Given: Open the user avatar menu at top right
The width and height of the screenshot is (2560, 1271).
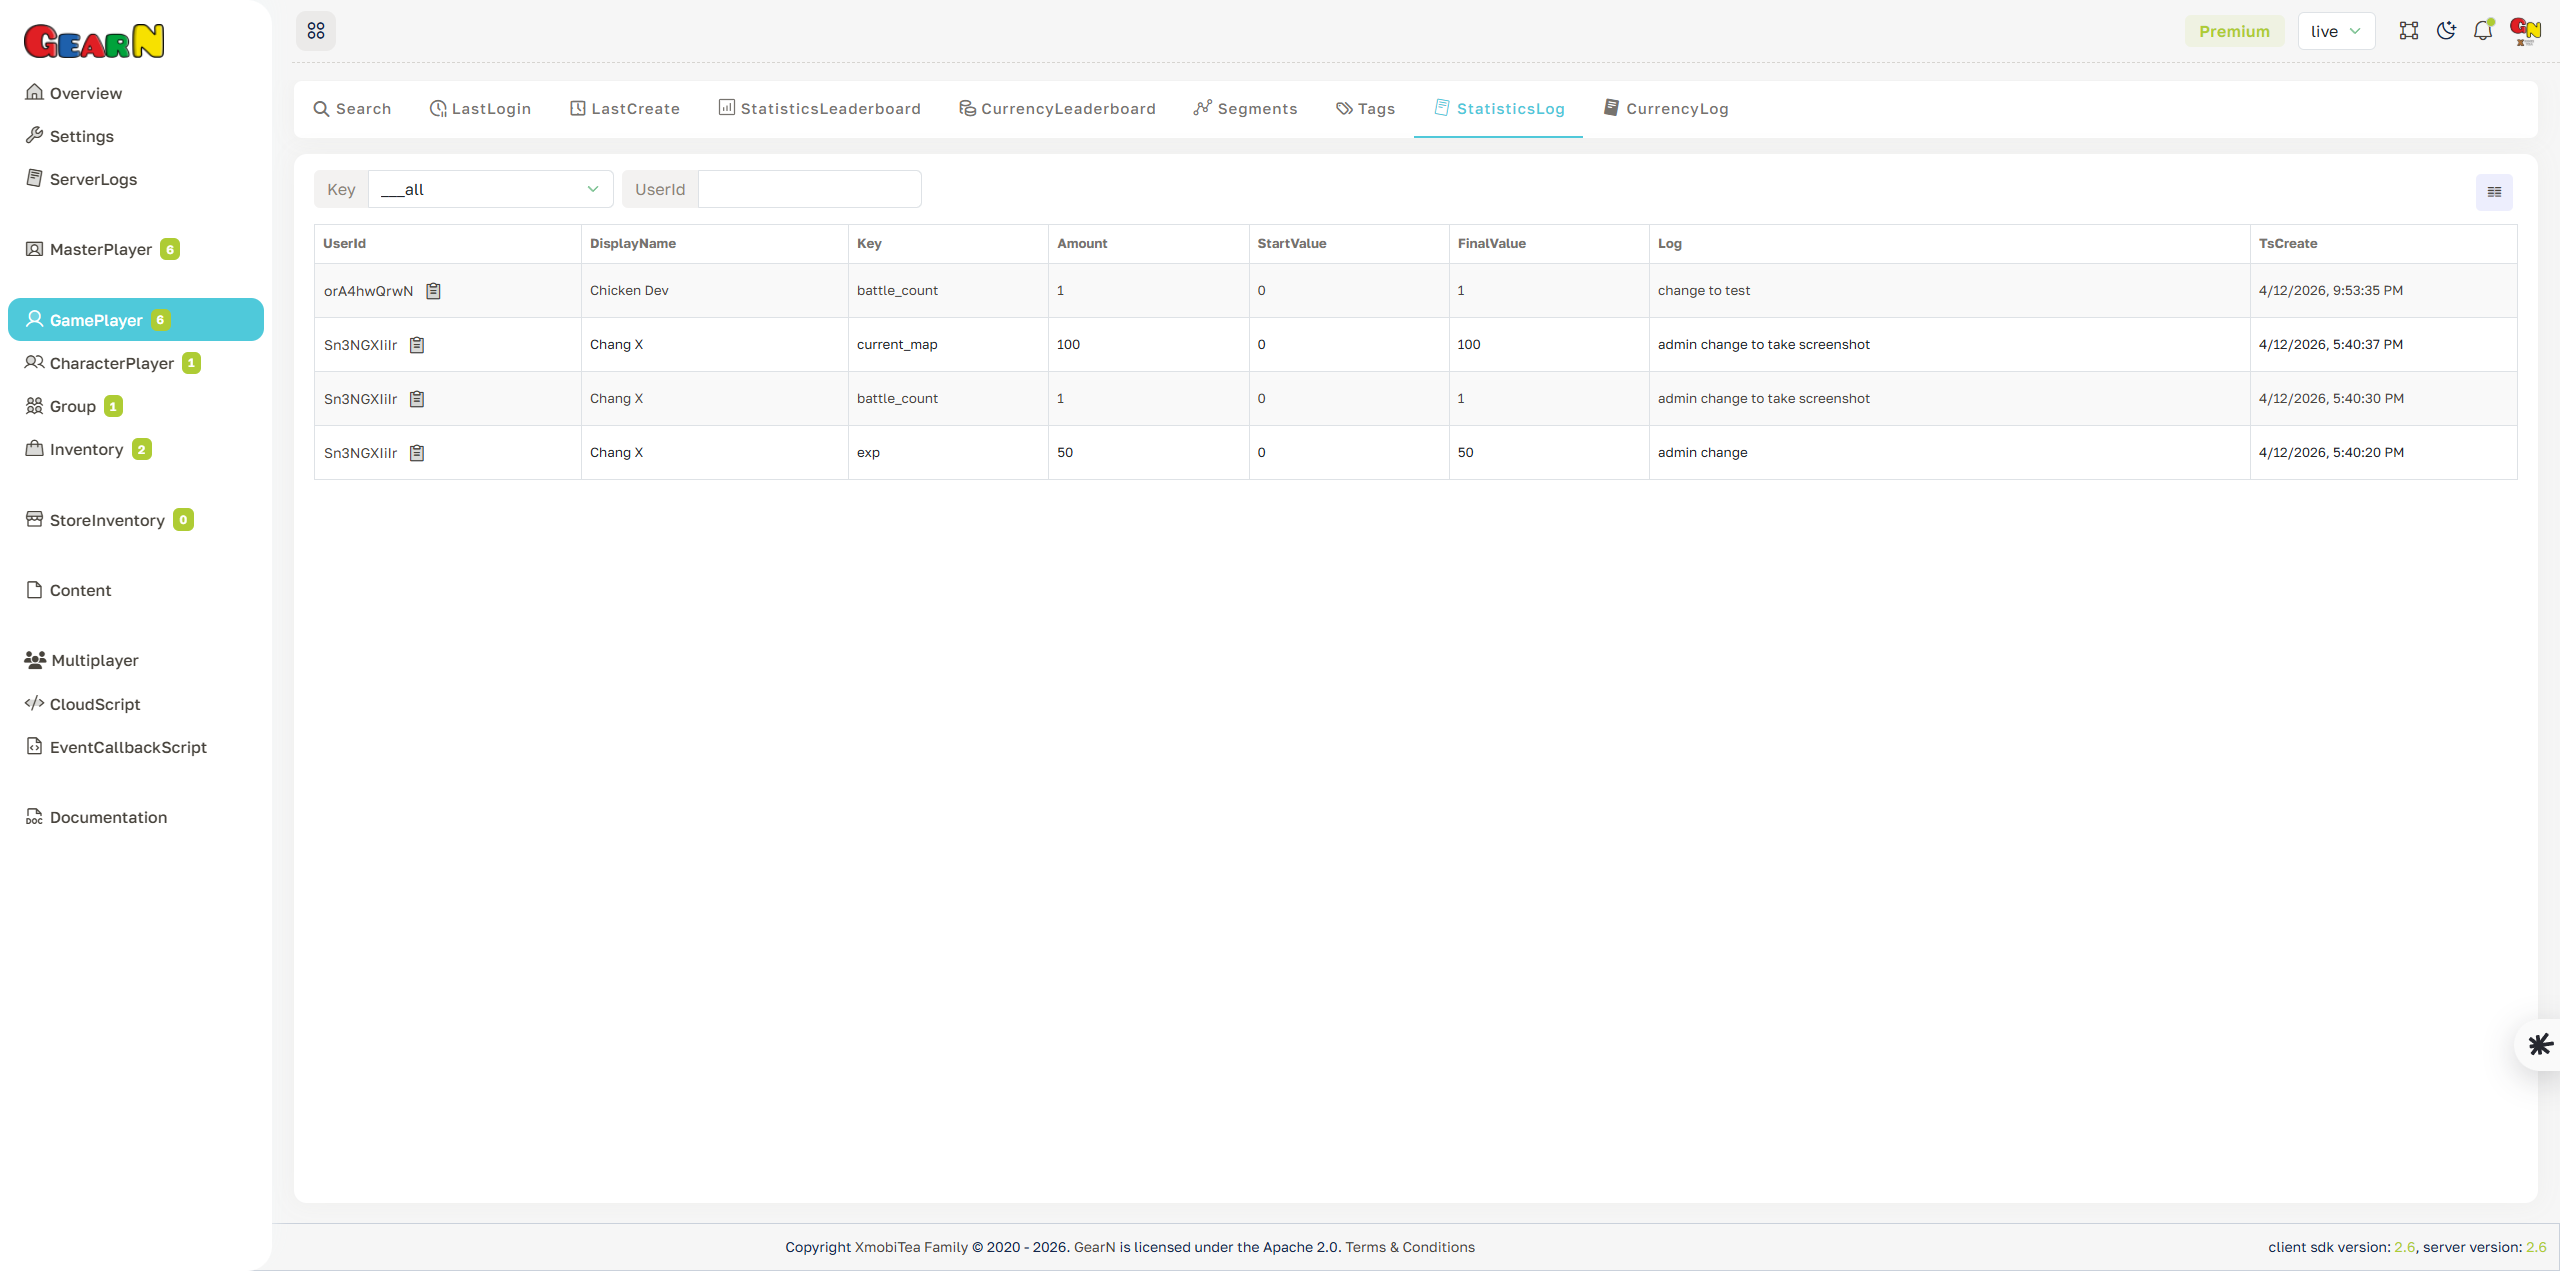Looking at the screenshot, I should 2524,31.
